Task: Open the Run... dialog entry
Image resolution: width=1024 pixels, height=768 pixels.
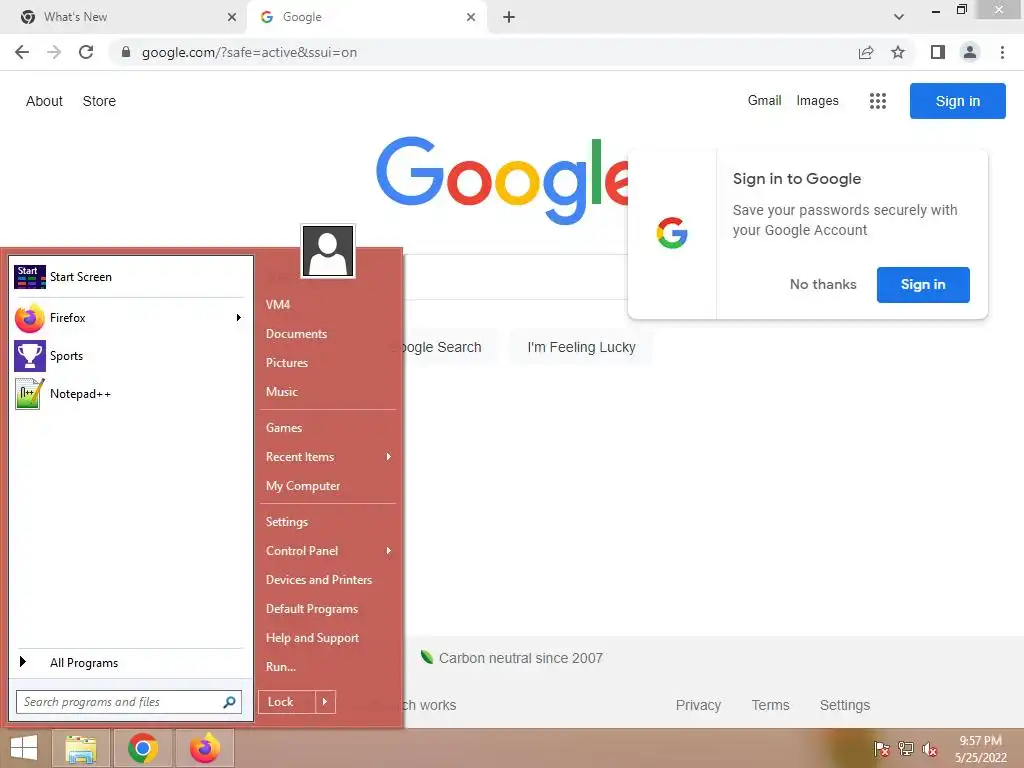Action: (x=281, y=667)
